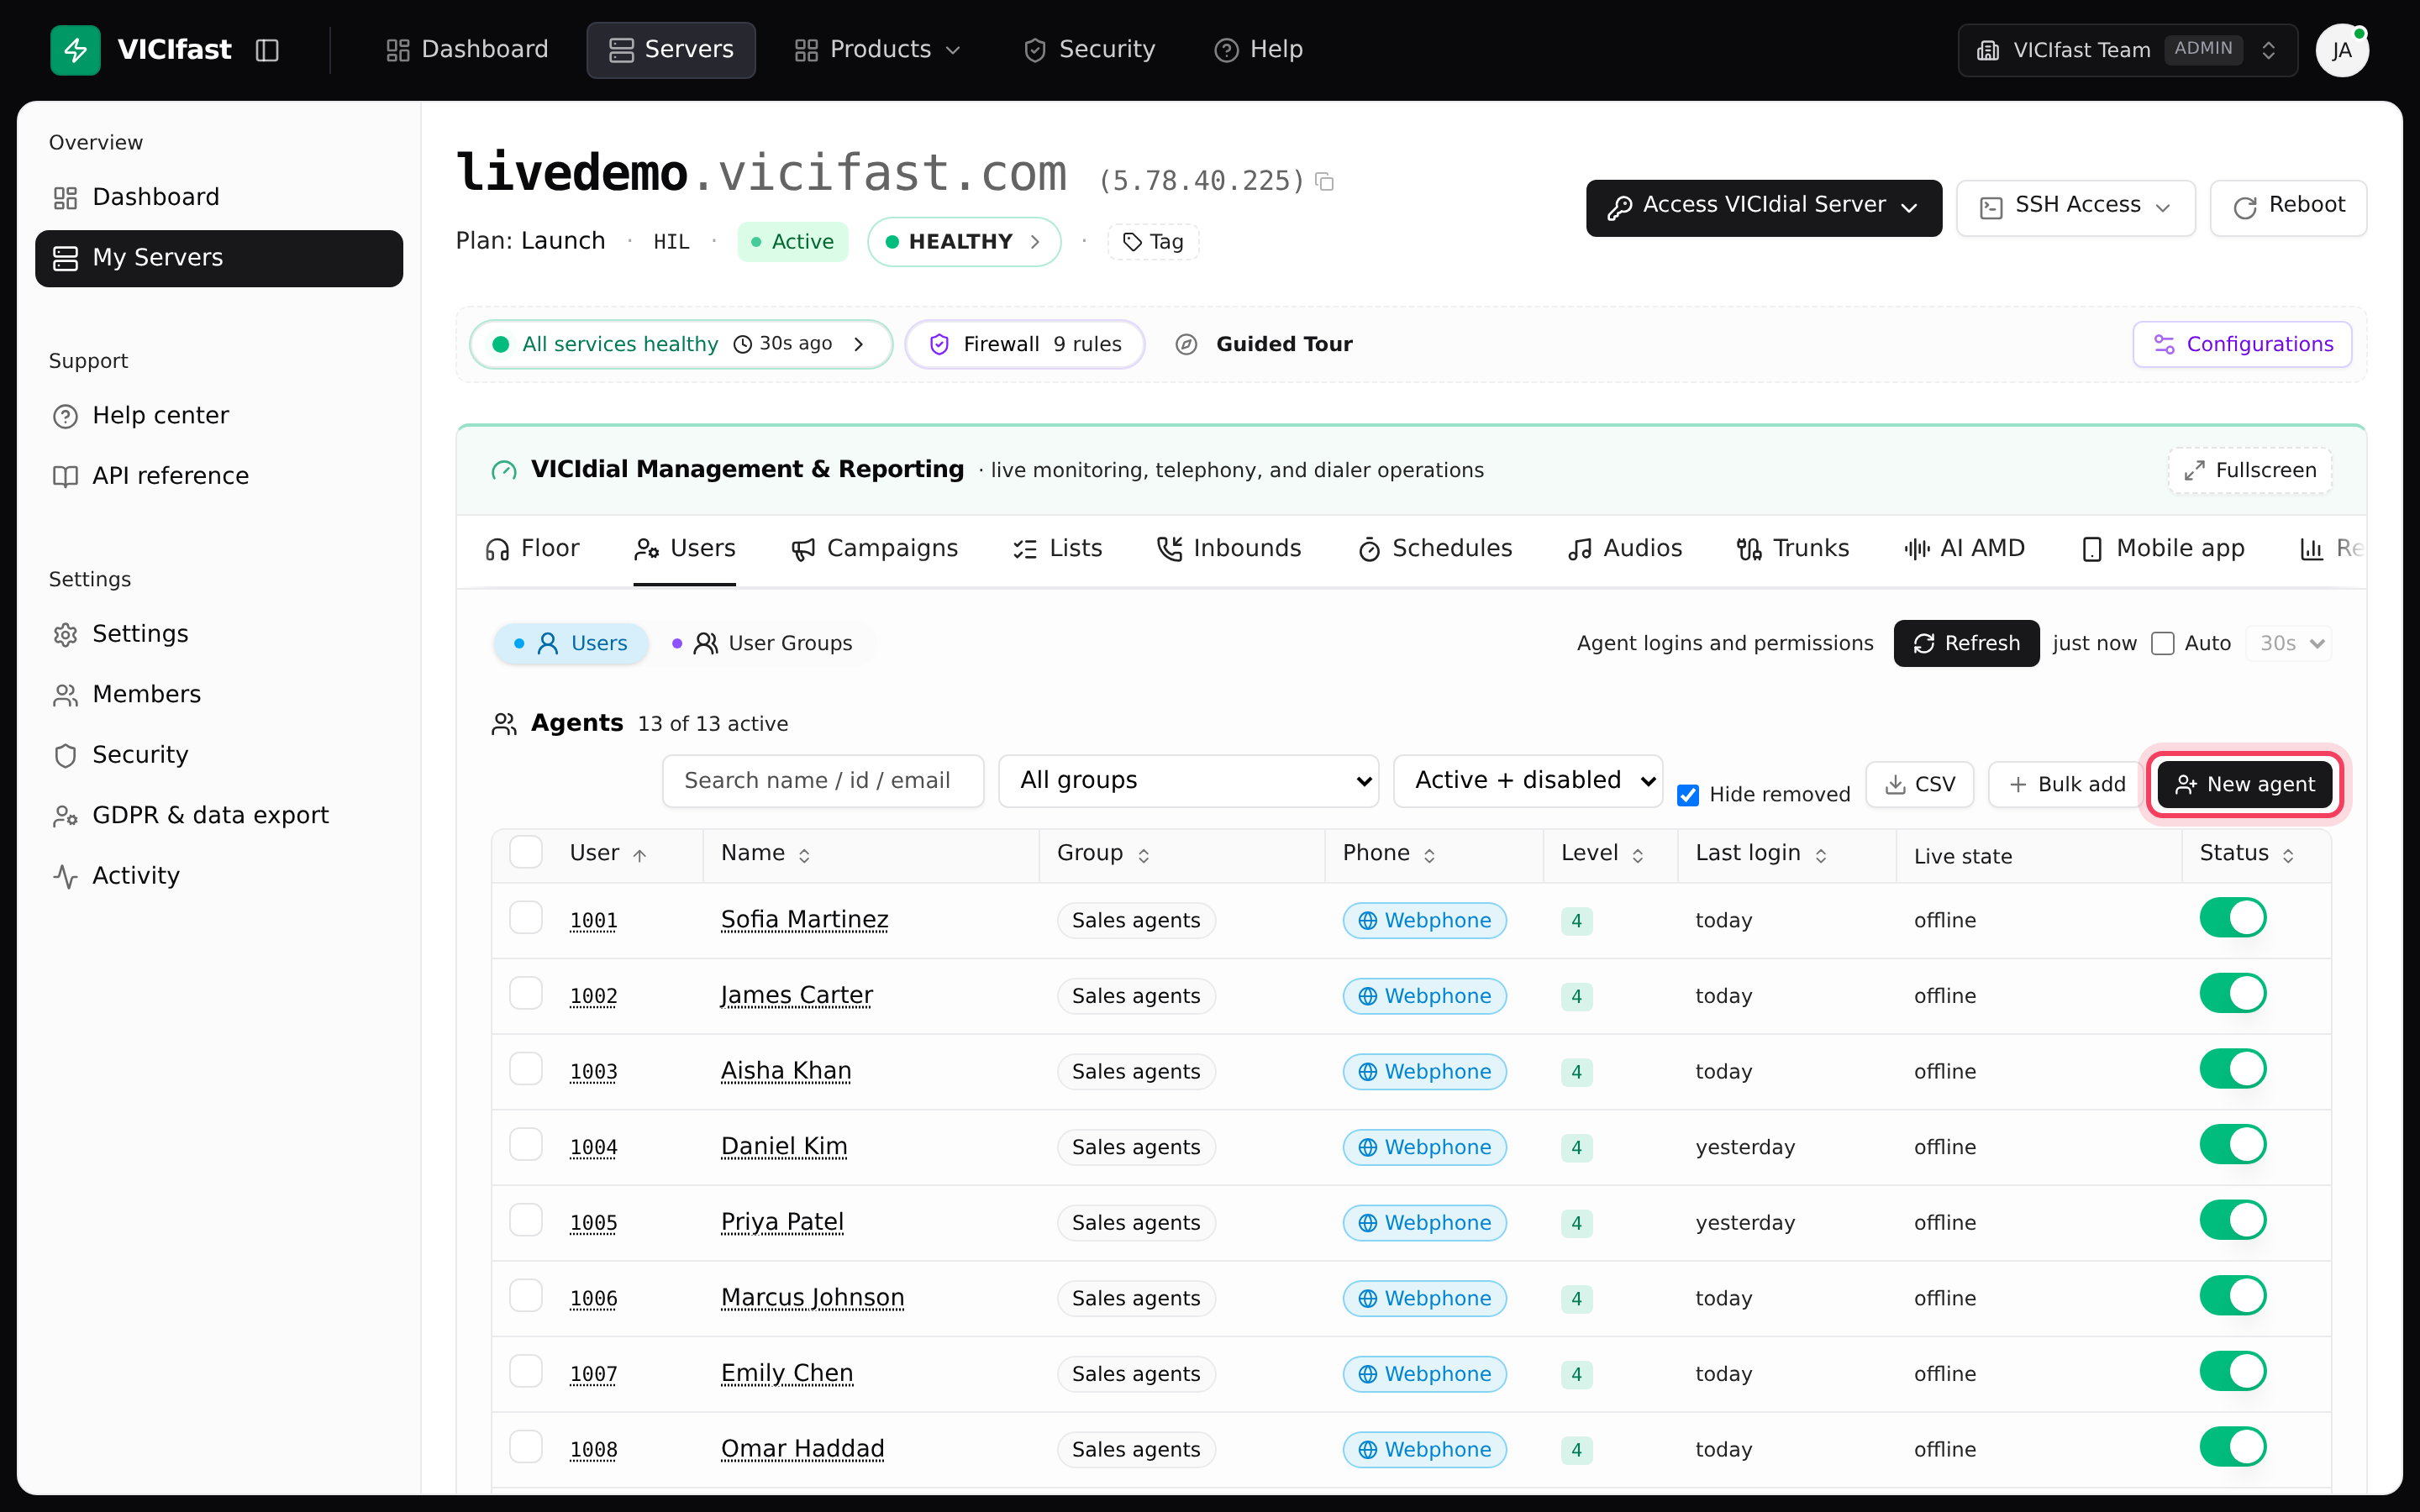Turn off Daniel Kim's status toggle
This screenshot has width=2420, height=1512.
point(2232,1145)
